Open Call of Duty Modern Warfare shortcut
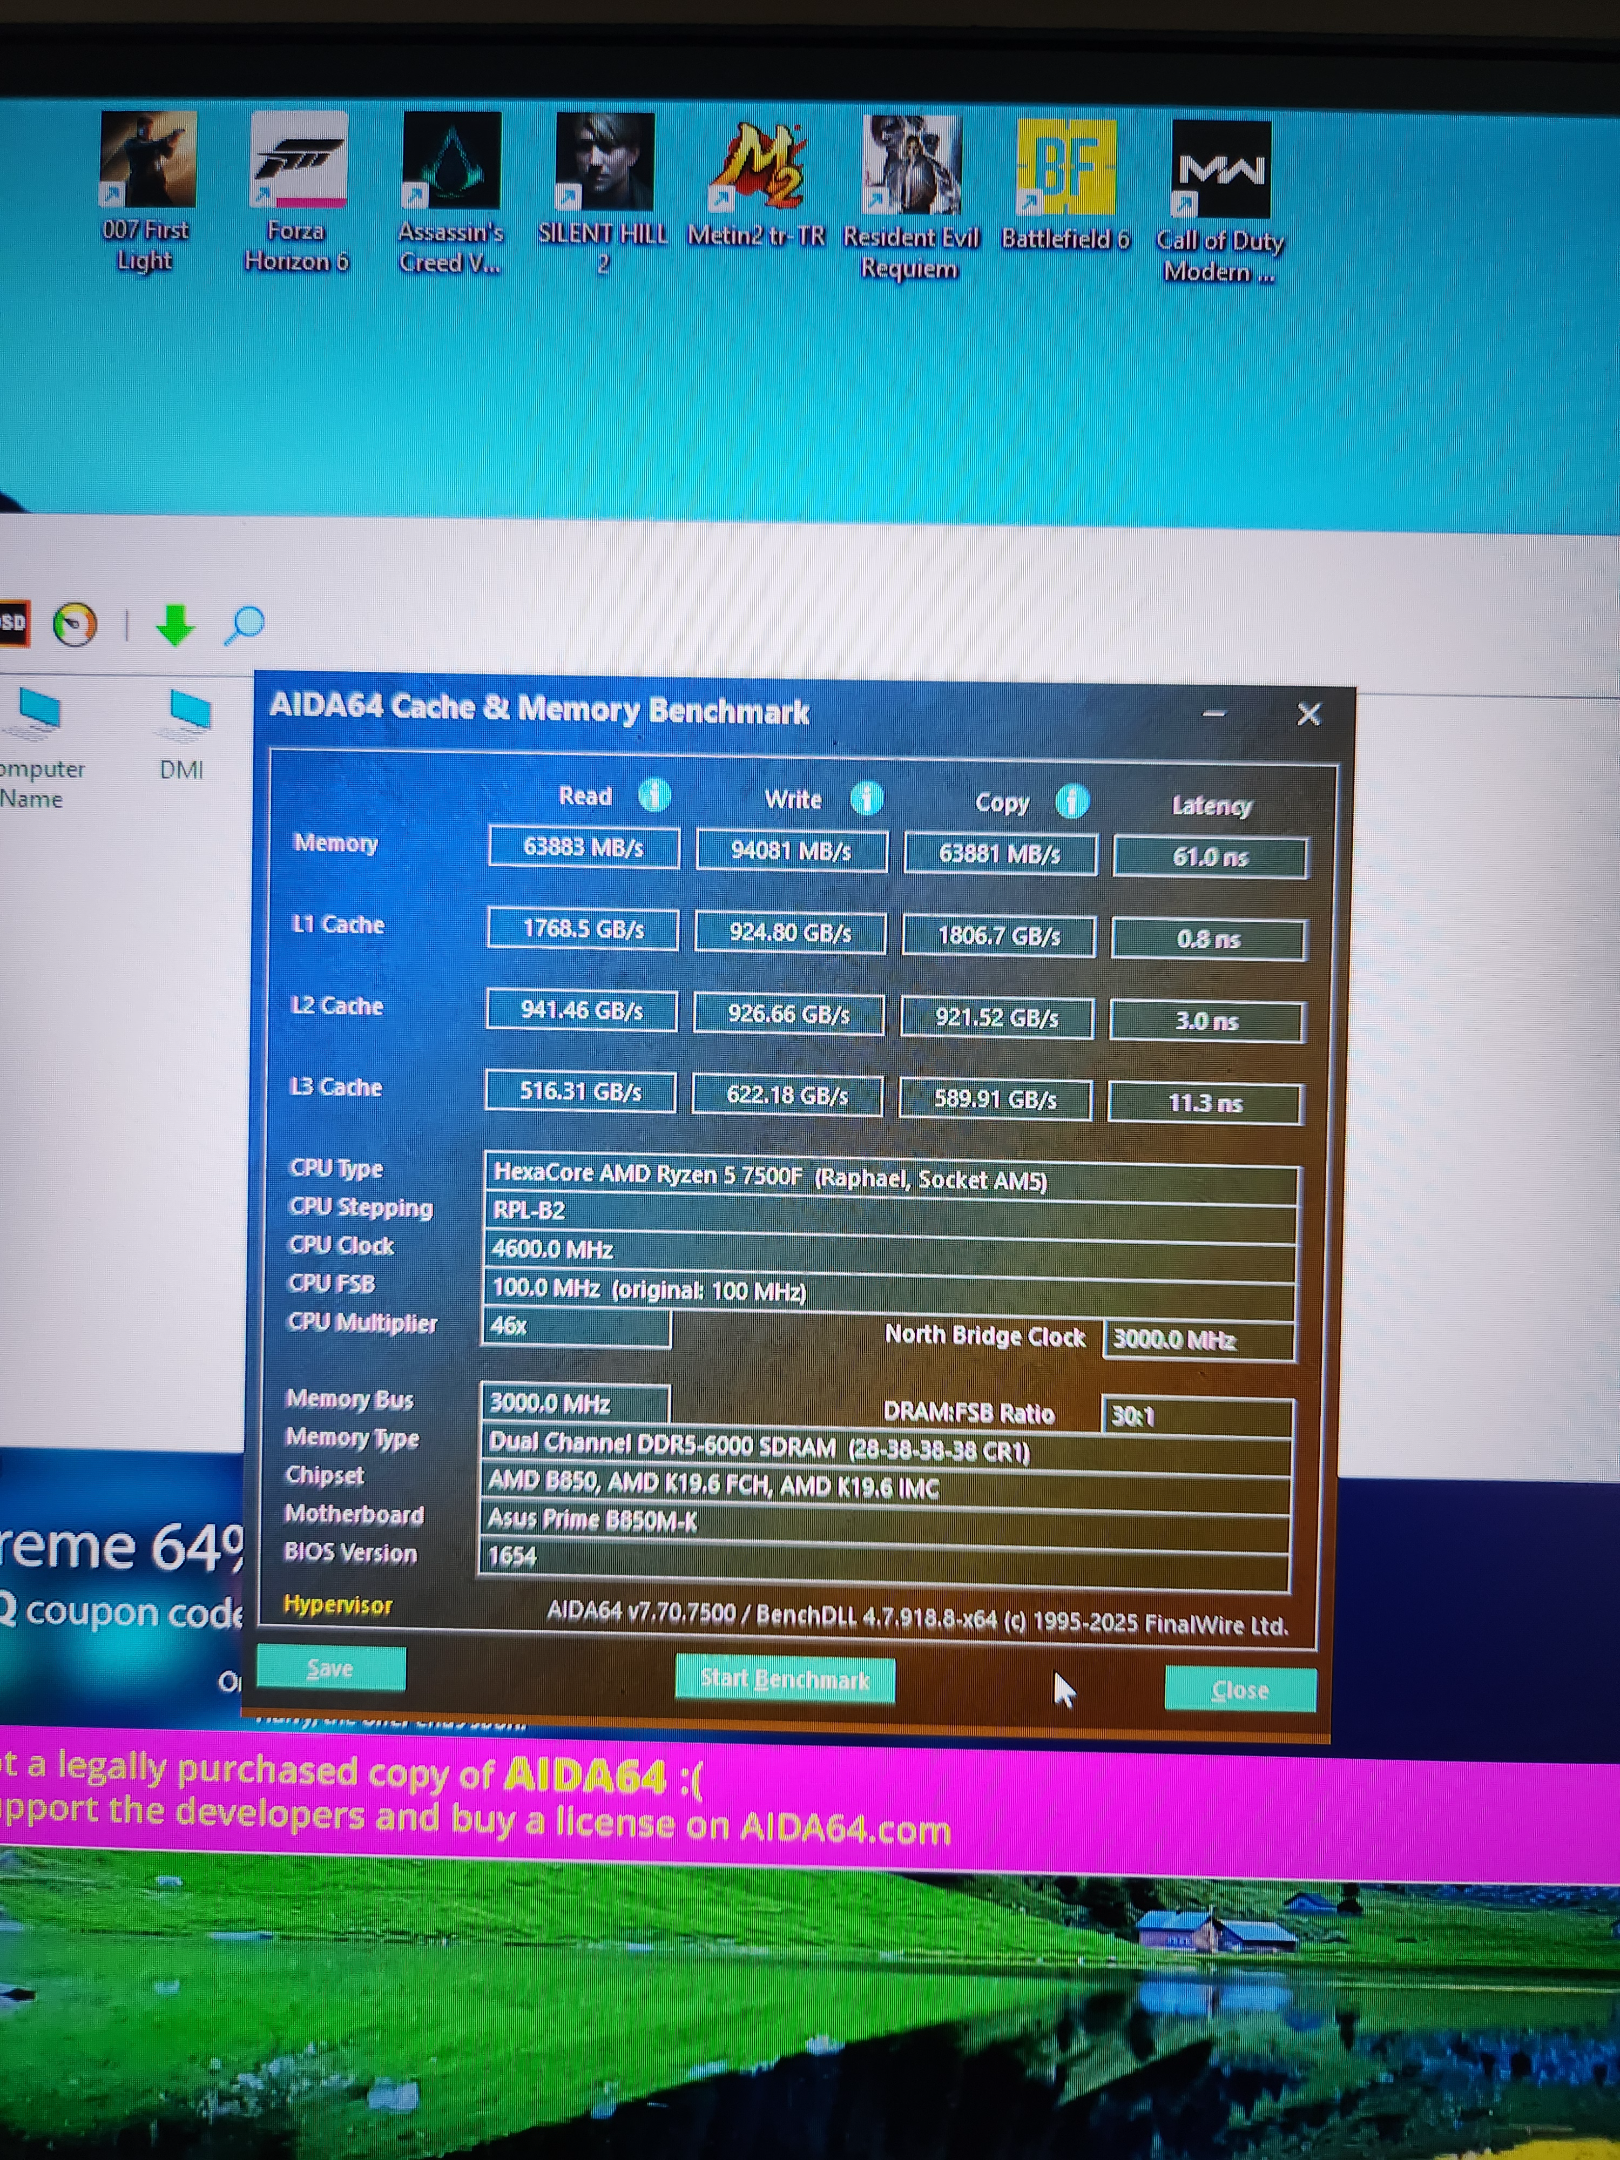1620x2160 pixels. (x=1220, y=202)
